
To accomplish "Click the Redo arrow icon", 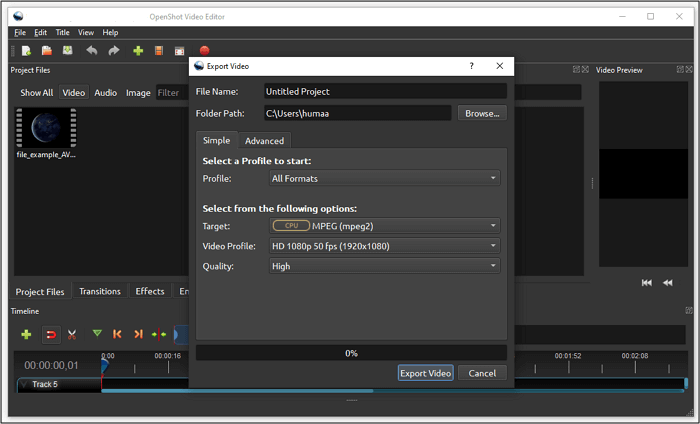I will pos(114,50).
